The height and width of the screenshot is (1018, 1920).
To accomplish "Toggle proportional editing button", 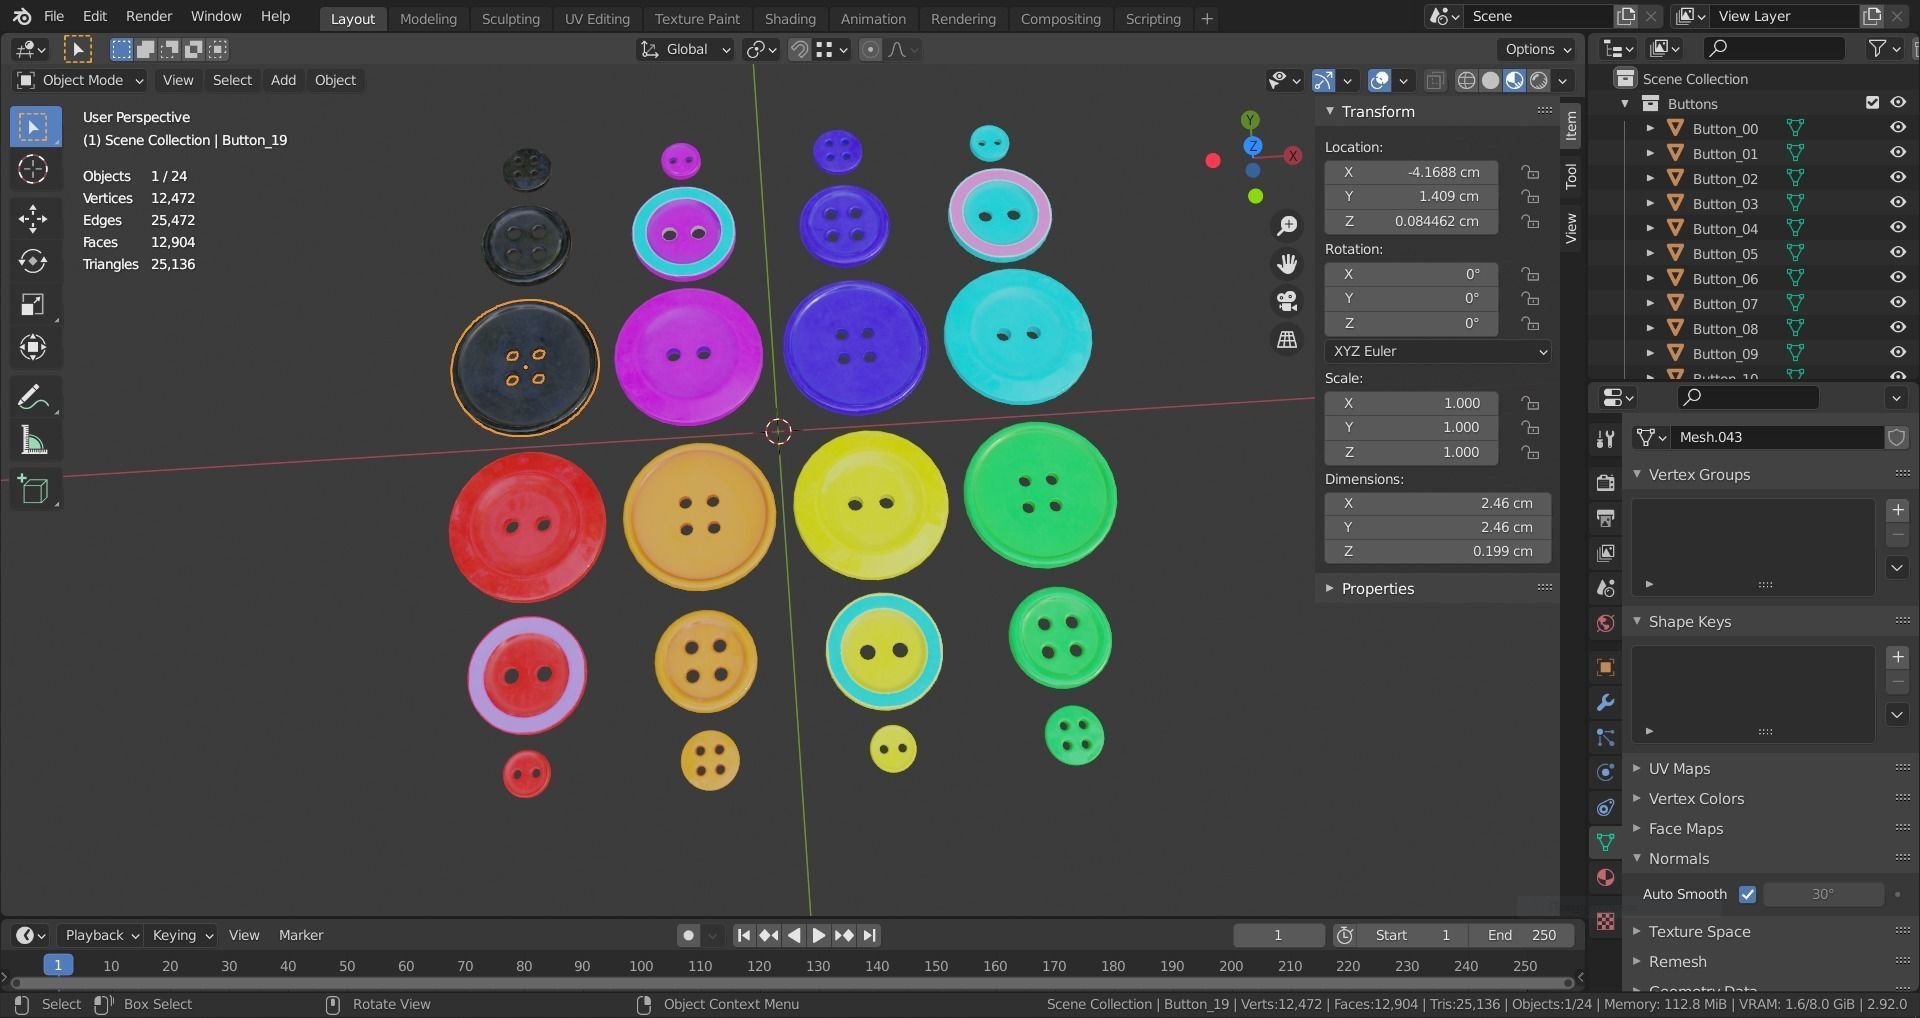I will point(871,50).
